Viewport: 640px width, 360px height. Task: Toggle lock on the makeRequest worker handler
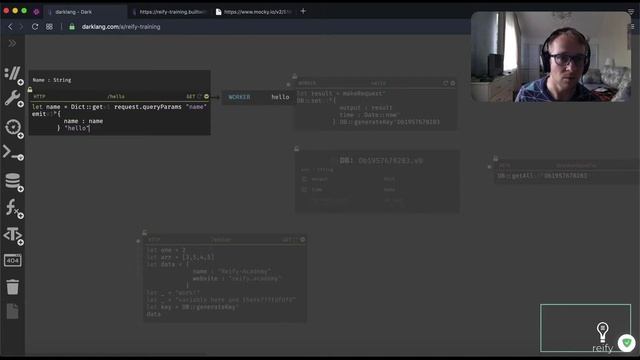(294, 76)
